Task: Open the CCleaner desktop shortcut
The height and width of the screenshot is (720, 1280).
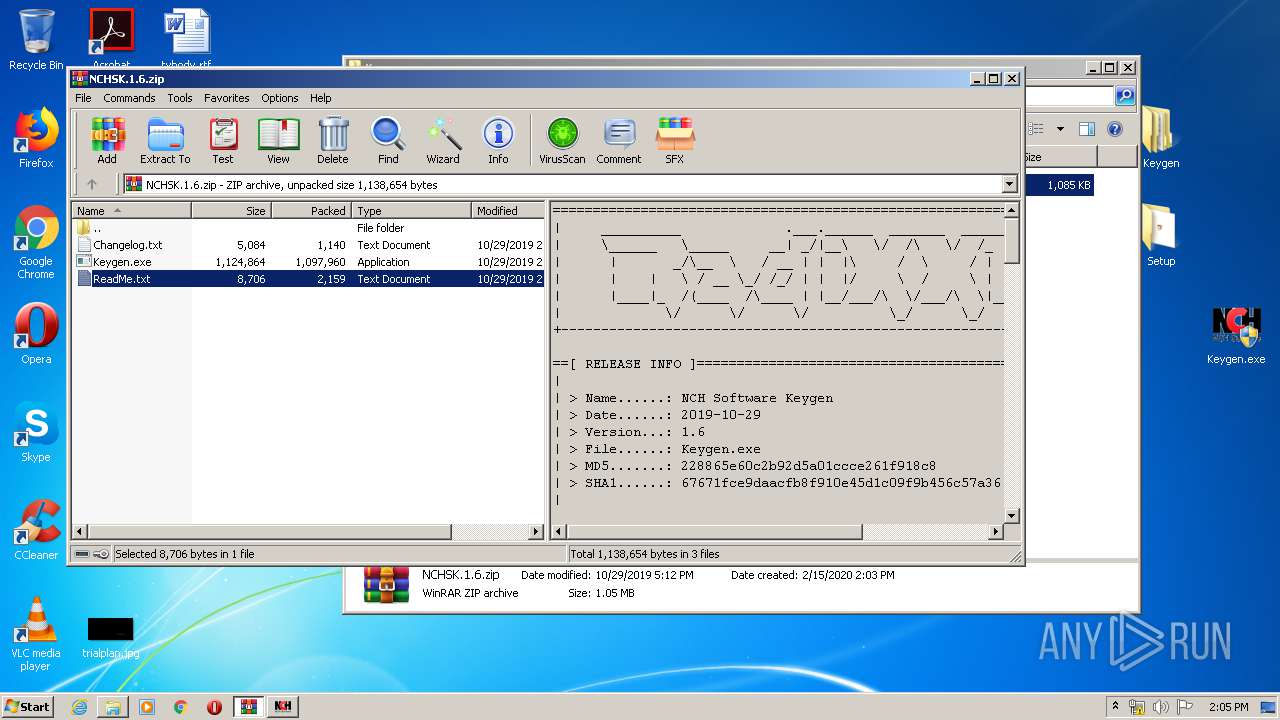Action: (36, 530)
